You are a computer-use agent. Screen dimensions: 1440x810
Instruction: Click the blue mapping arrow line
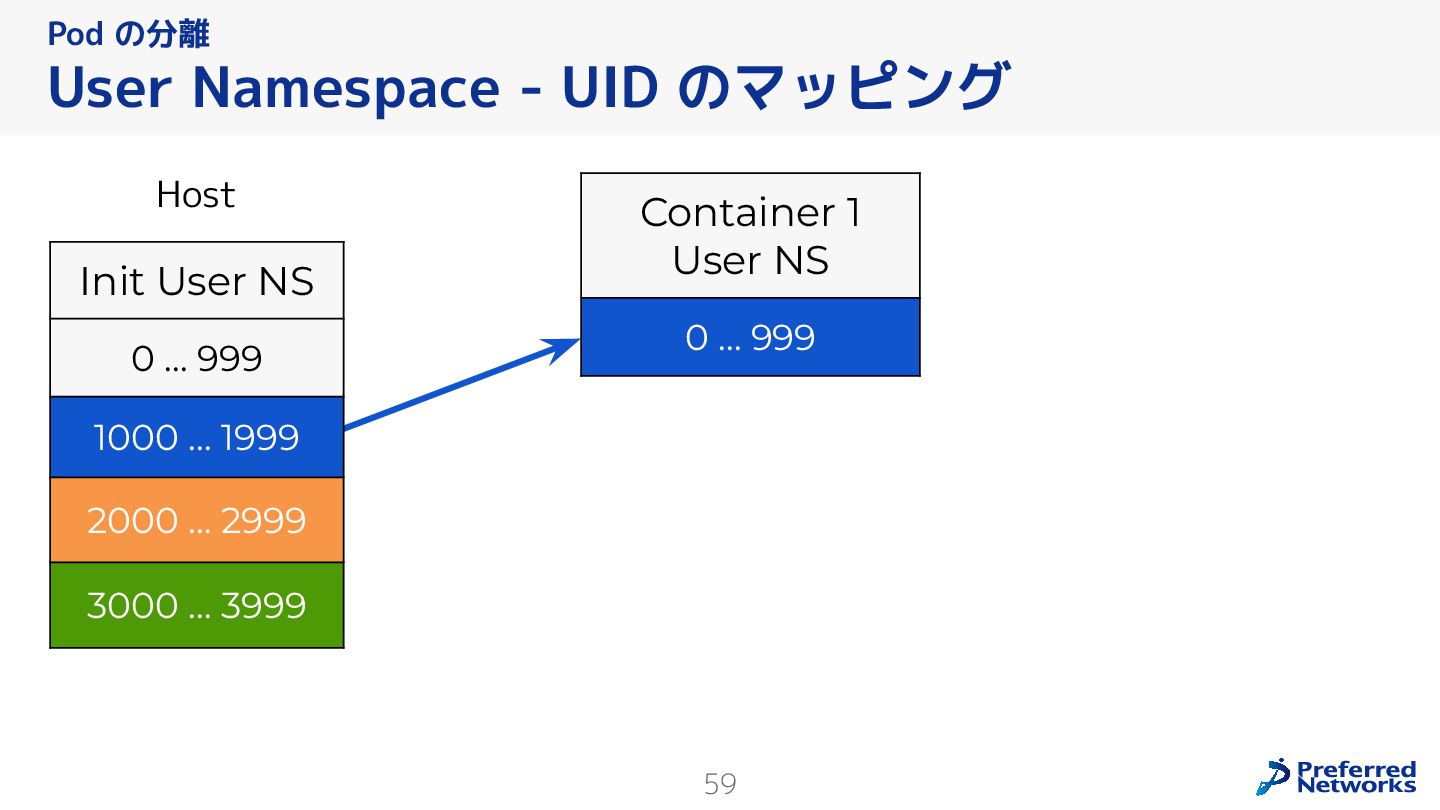450,389
